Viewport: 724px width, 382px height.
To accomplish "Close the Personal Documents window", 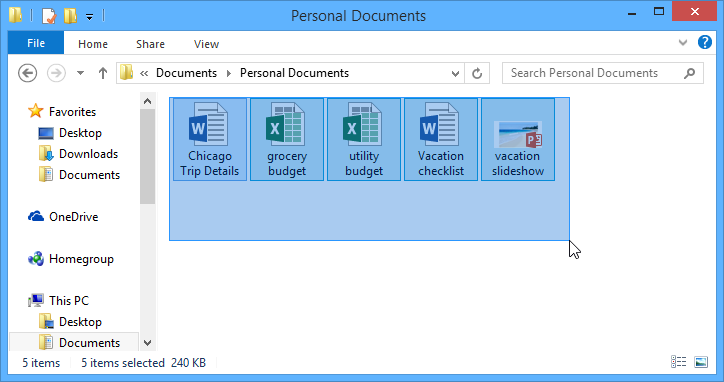I will coord(694,12).
